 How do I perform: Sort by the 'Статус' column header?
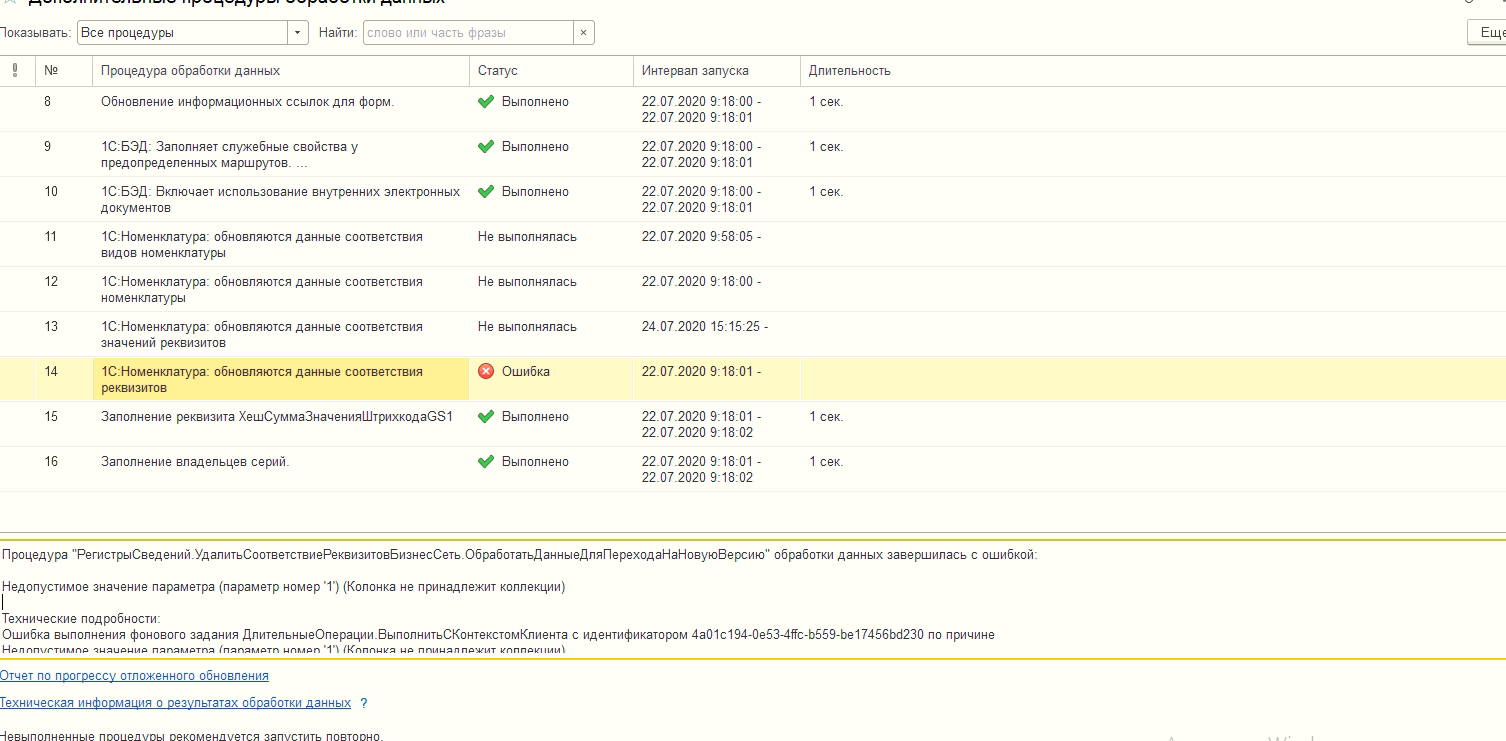pos(498,71)
